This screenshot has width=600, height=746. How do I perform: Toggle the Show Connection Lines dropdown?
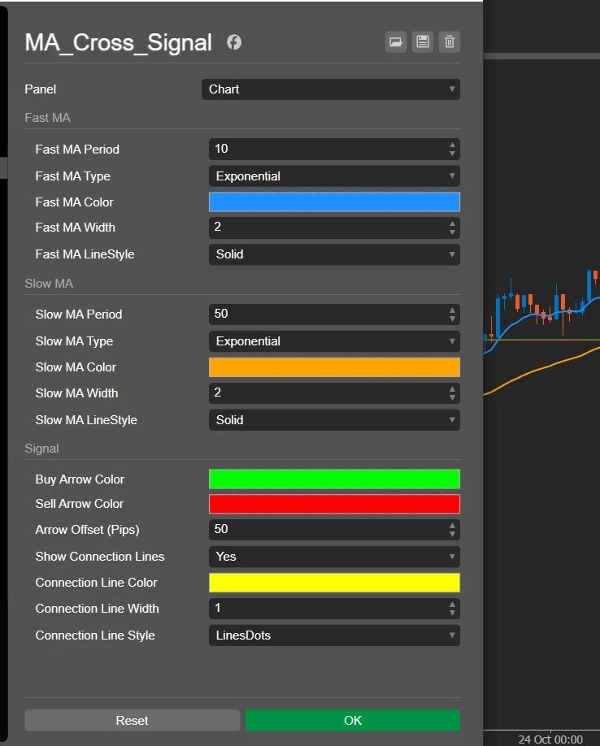click(x=334, y=556)
